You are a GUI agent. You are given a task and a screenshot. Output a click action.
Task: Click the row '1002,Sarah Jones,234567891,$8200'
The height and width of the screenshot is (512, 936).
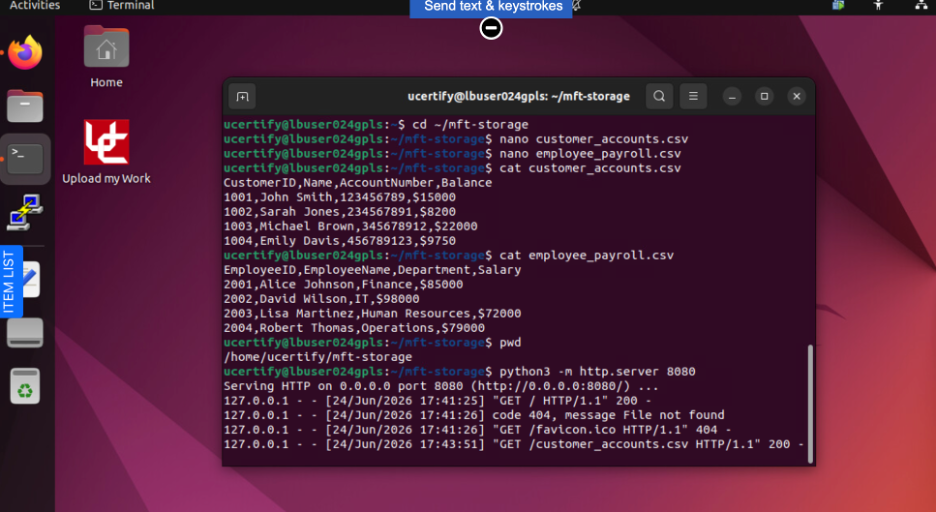pyautogui.click(x=340, y=212)
